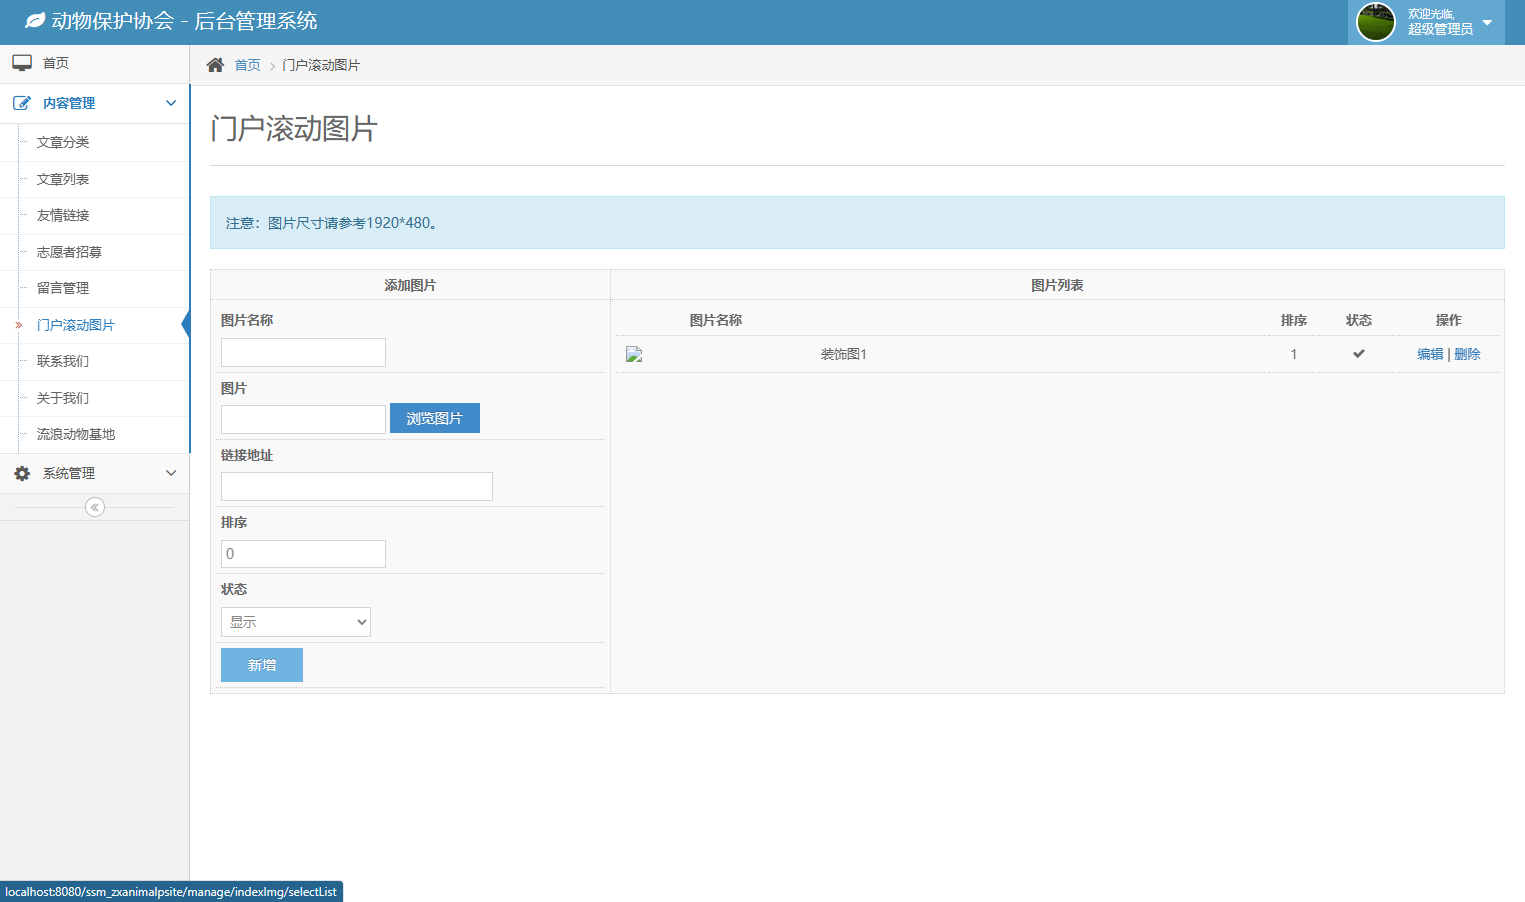
Task: Open the user menu dropdown arrow
Action: pos(1487,22)
